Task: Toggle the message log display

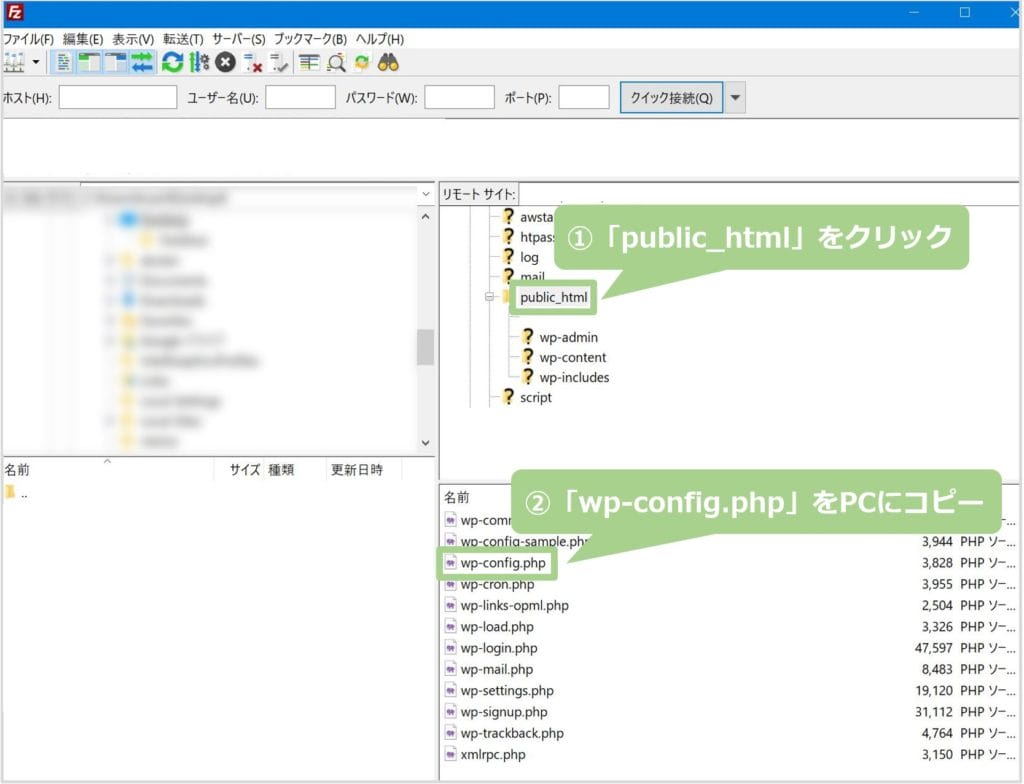Action: click(x=63, y=62)
